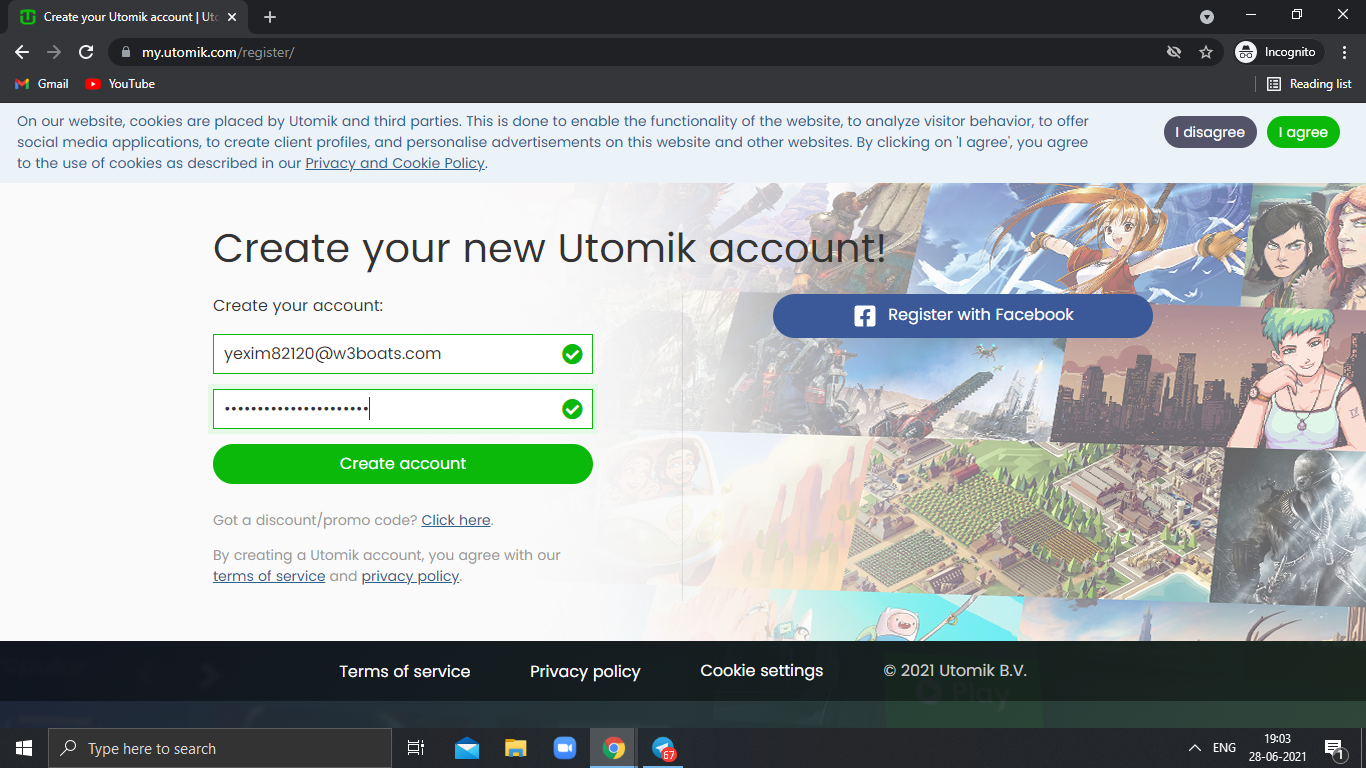This screenshot has width=1366, height=768.
Task: Click here for discount promo code
Action: [x=456, y=520]
